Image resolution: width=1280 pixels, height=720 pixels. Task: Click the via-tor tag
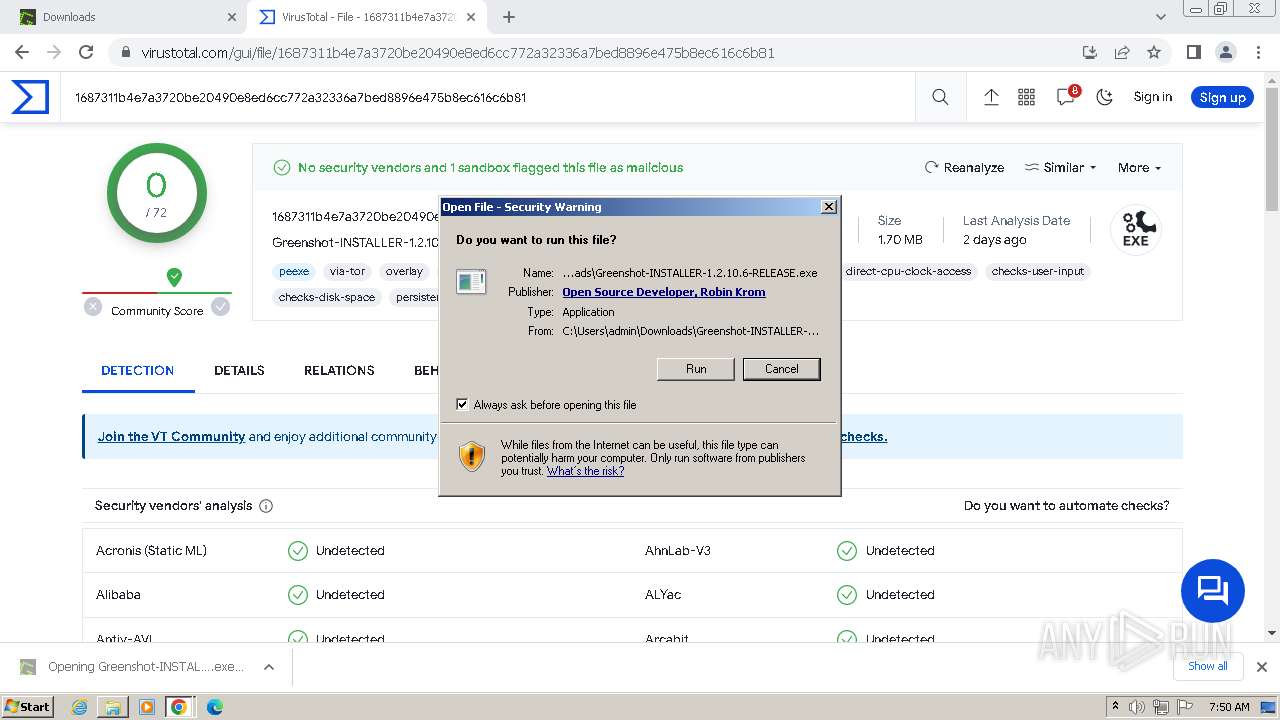coord(347,271)
